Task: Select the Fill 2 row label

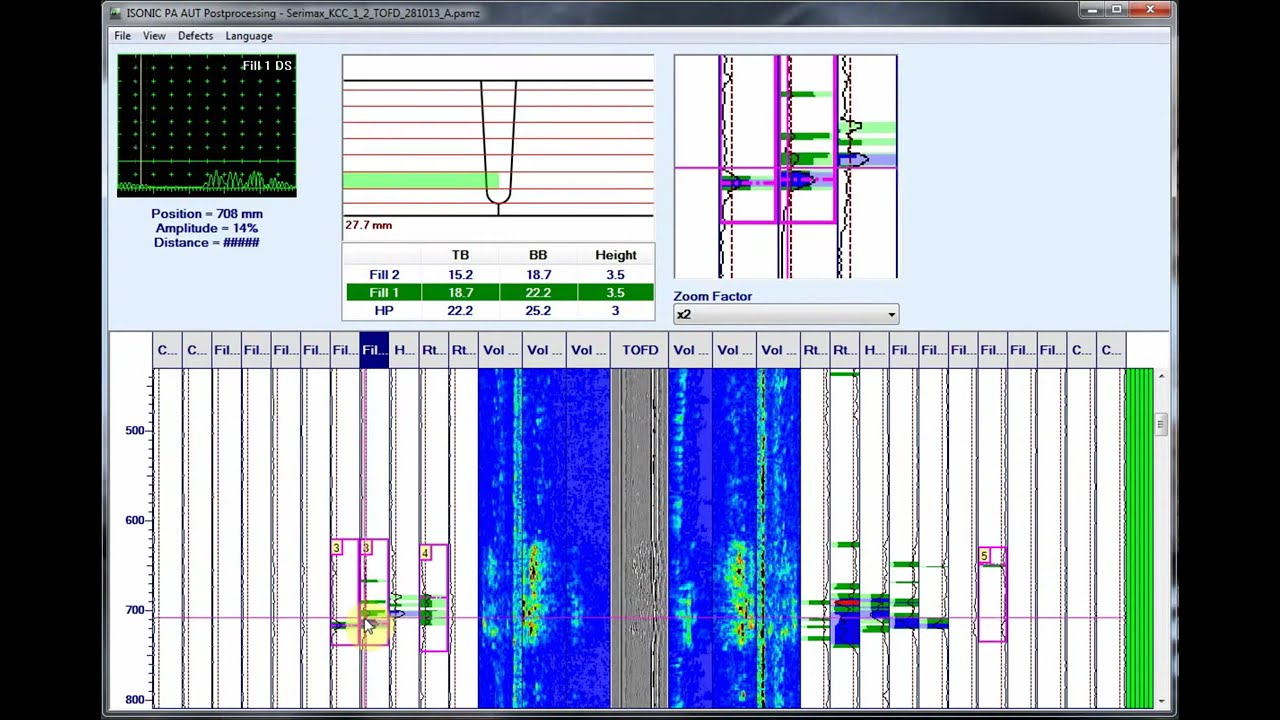Action: (384, 275)
